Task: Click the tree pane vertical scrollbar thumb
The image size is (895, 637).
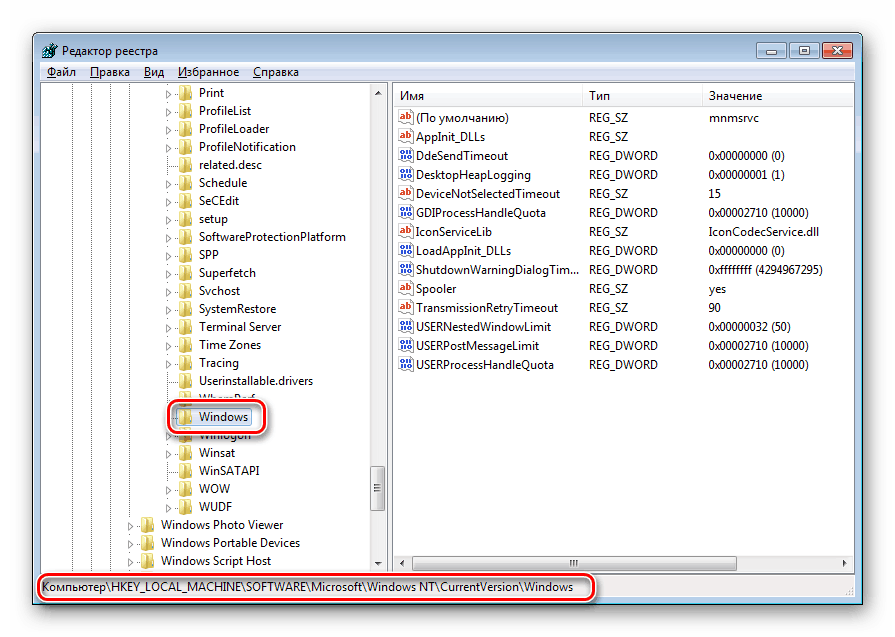Action: [x=378, y=488]
